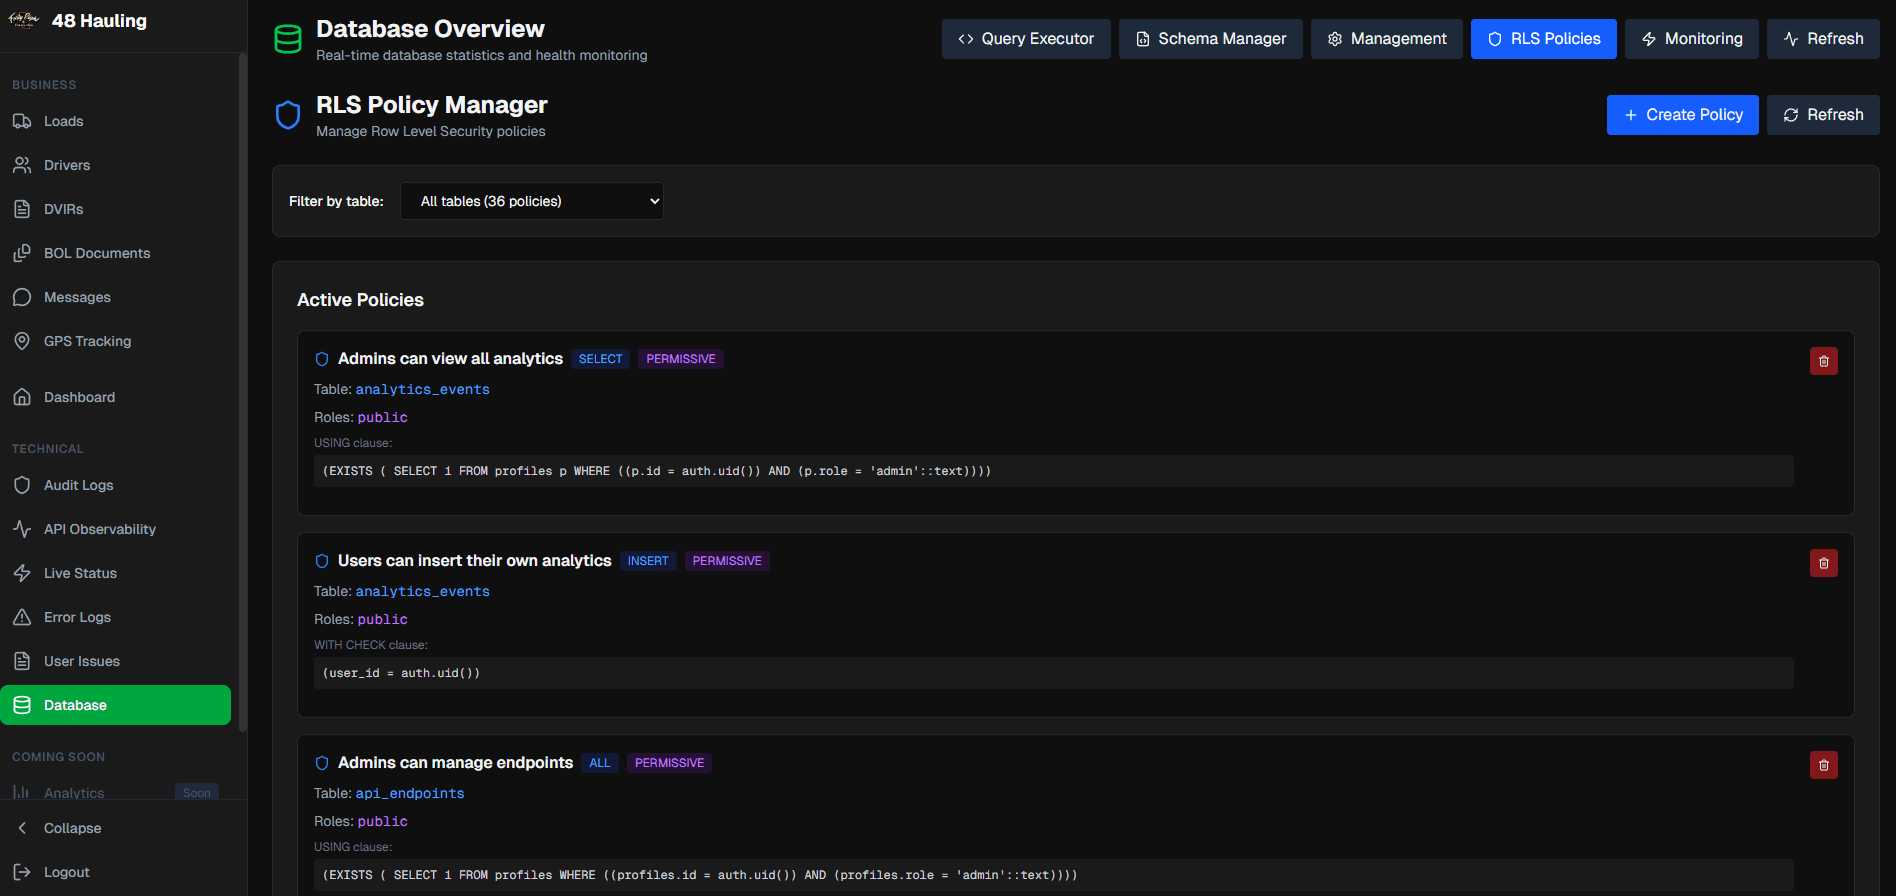Click the sidebar scrollbar
This screenshot has width=1896, height=896.
pos(243,392)
